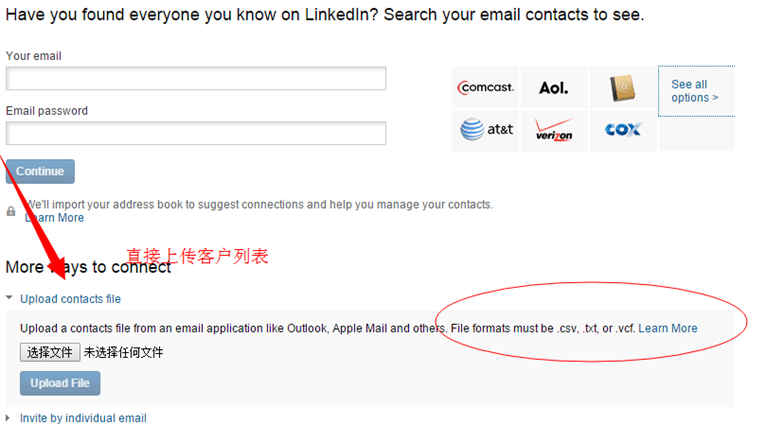The image size is (757, 431).
Task: Click the 选择文件 choose file button
Action: tap(50, 352)
